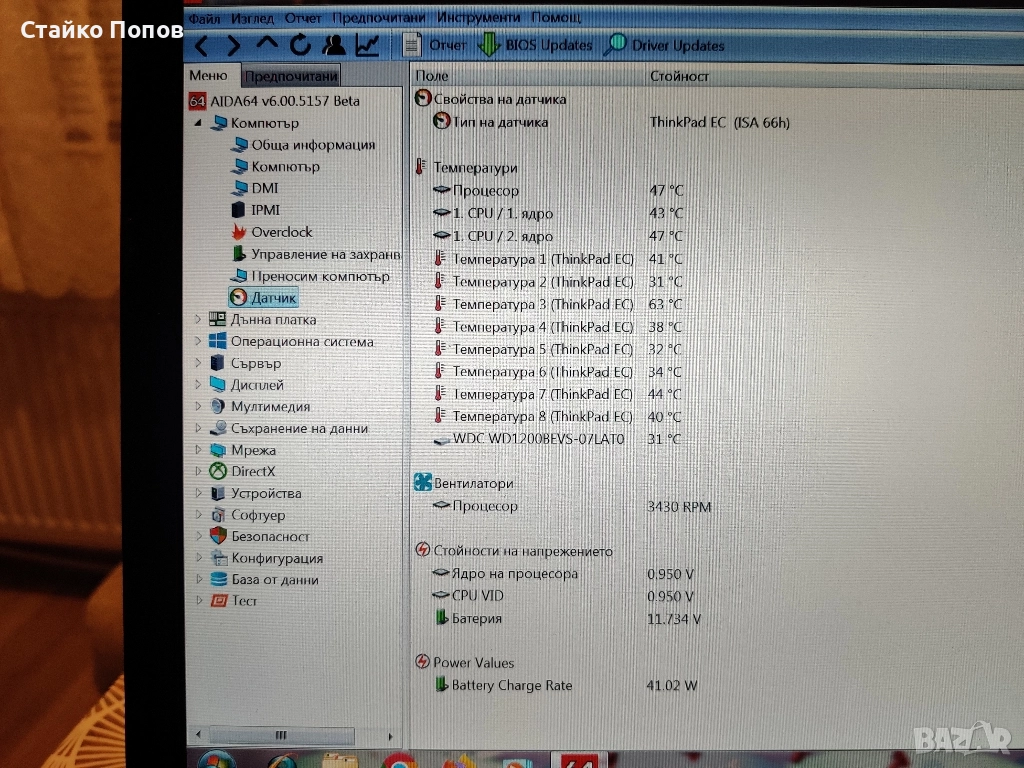Select the Датчик sensor item
The width and height of the screenshot is (1024, 768).
[273, 298]
